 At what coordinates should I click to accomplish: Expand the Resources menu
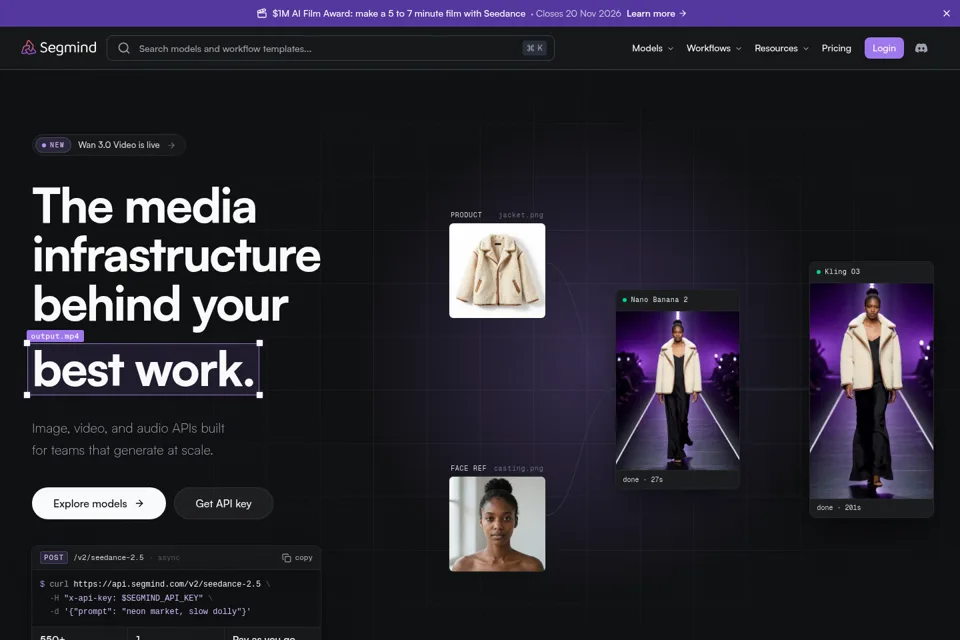(781, 48)
